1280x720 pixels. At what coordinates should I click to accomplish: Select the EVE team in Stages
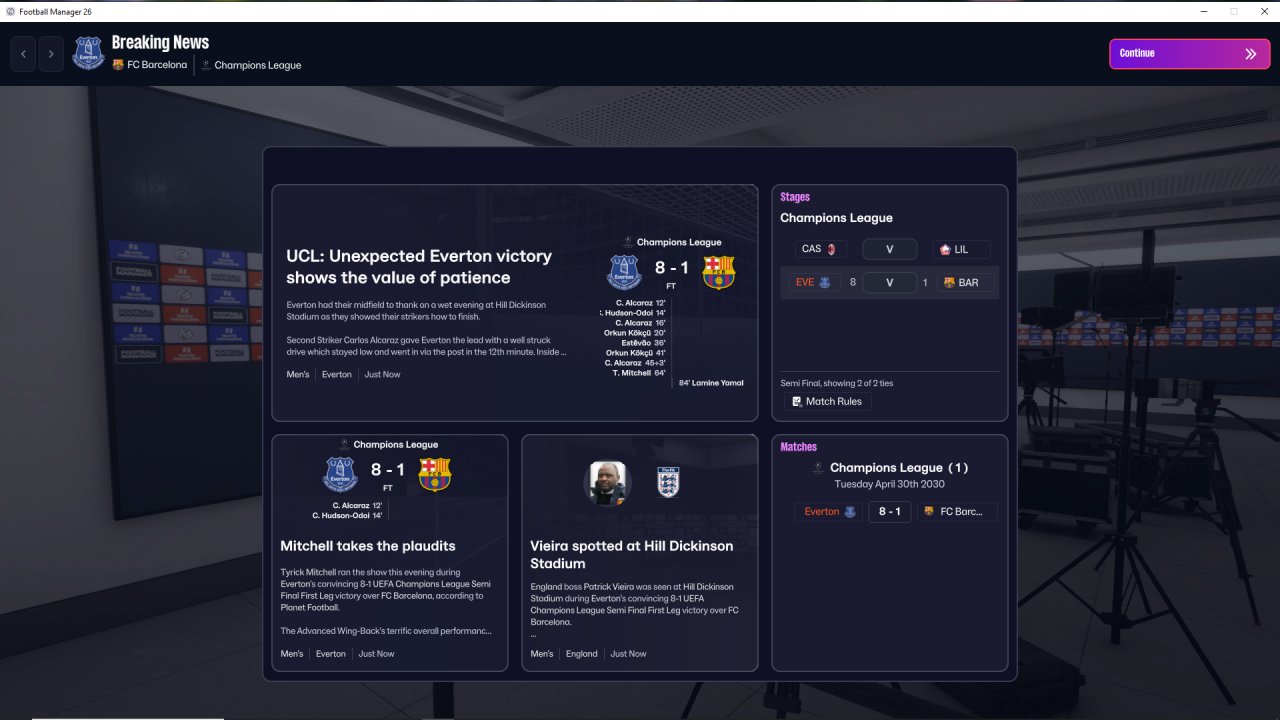click(813, 282)
